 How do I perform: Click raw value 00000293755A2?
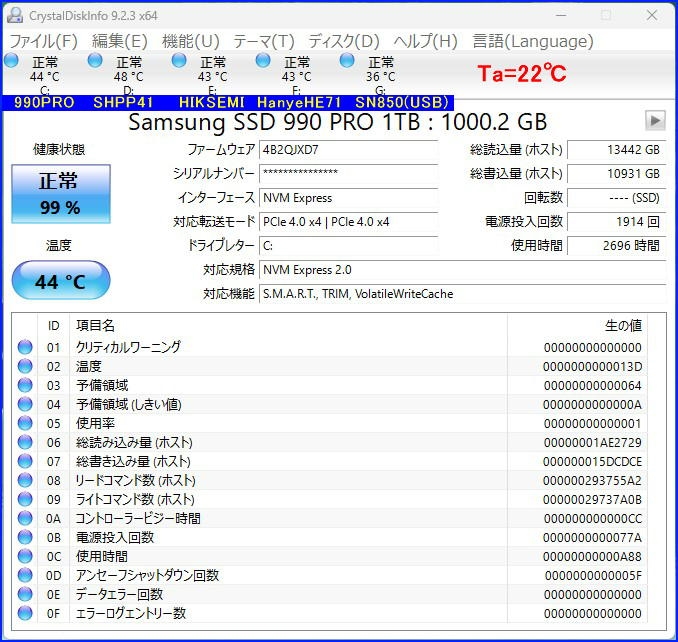(x=592, y=480)
